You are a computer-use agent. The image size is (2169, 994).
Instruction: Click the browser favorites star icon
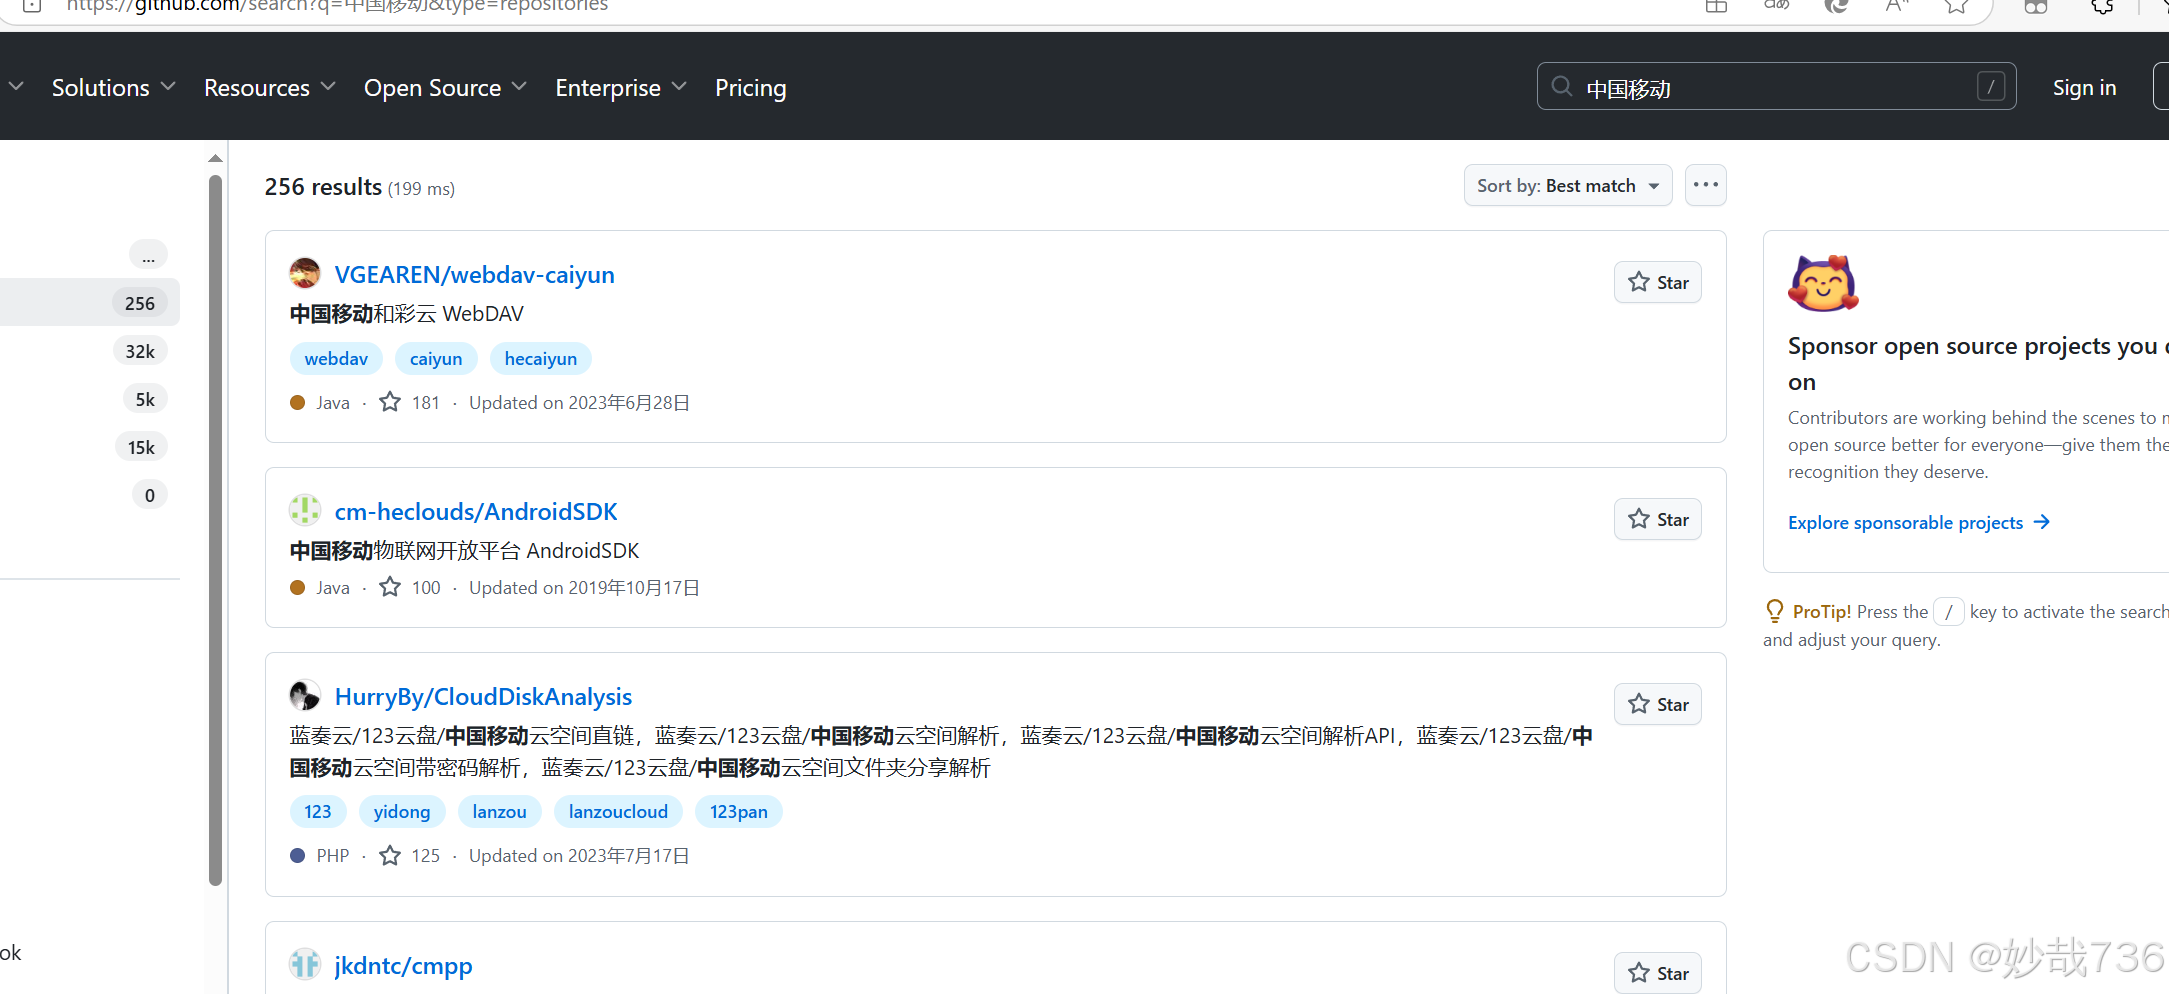1957,6
